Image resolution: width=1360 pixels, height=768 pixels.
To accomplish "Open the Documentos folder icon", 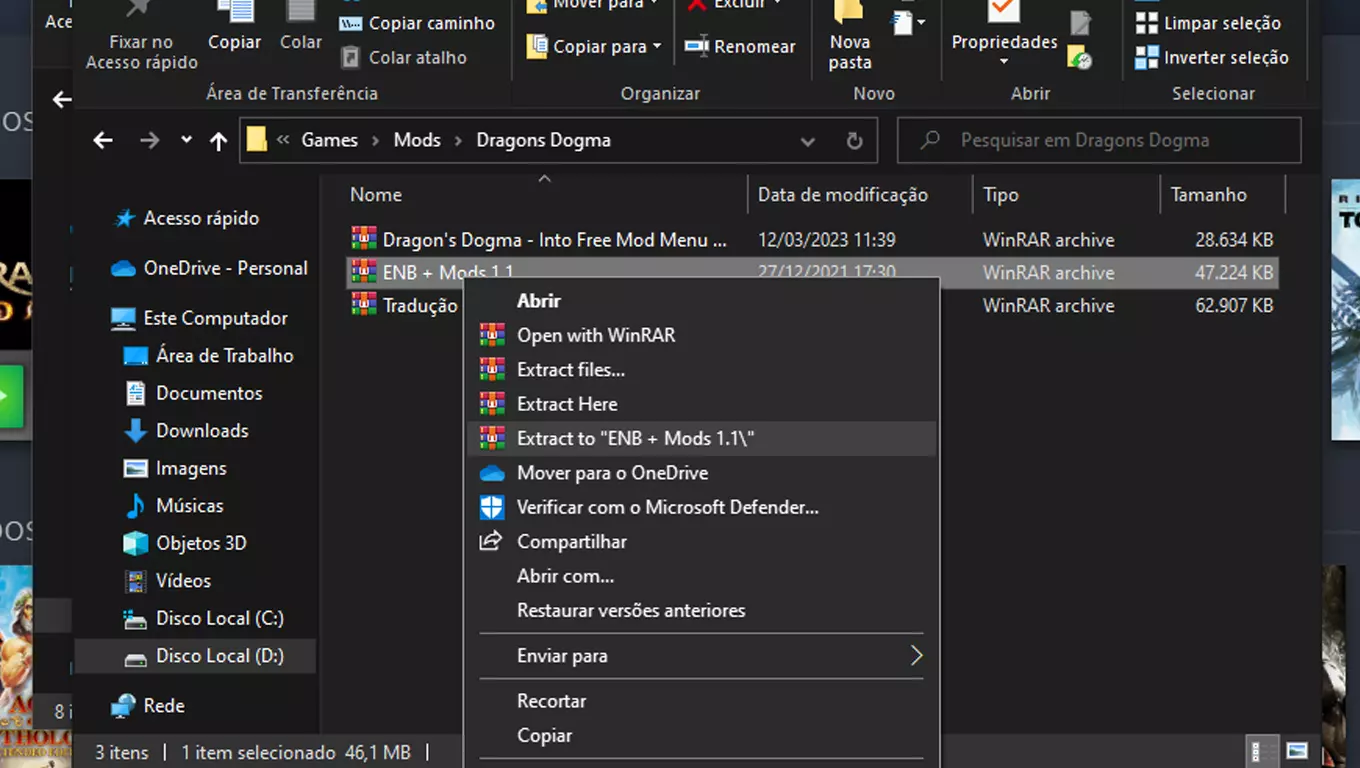I will click(135, 393).
